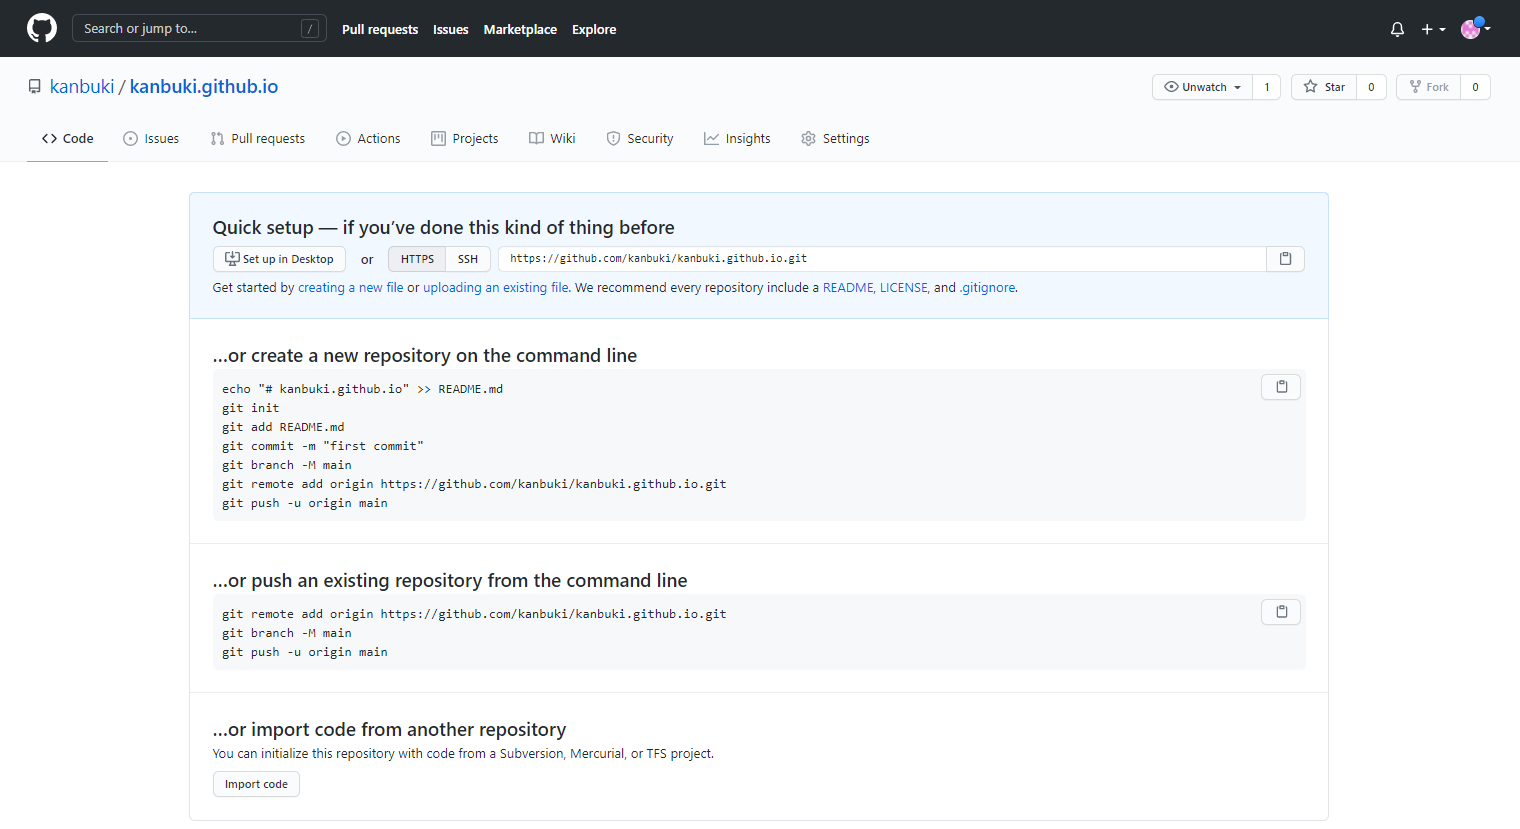Select the HTTPS protocol toggle
1520x829 pixels.
417,259
